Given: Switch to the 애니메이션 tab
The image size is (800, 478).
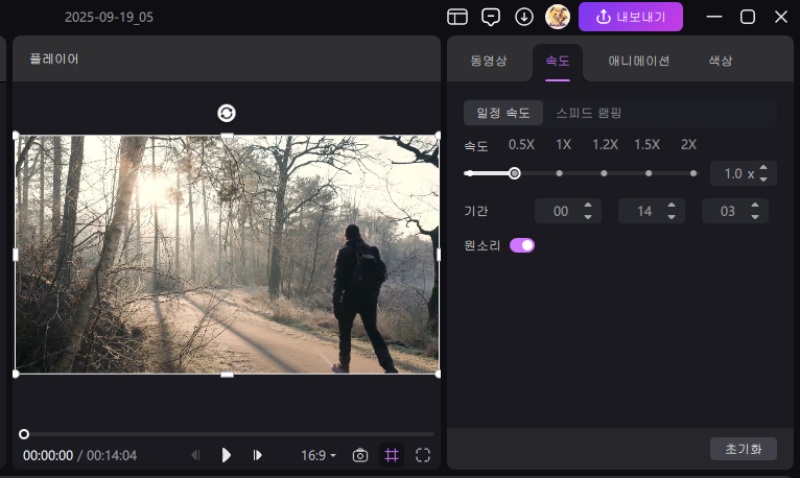Looking at the screenshot, I should [x=639, y=61].
